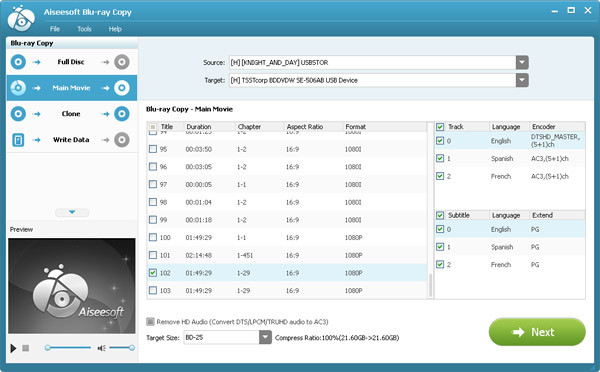This screenshot has width=600, height=372.
Task: Choose the Clone mode source disc icon
Action: click(18, 114)
